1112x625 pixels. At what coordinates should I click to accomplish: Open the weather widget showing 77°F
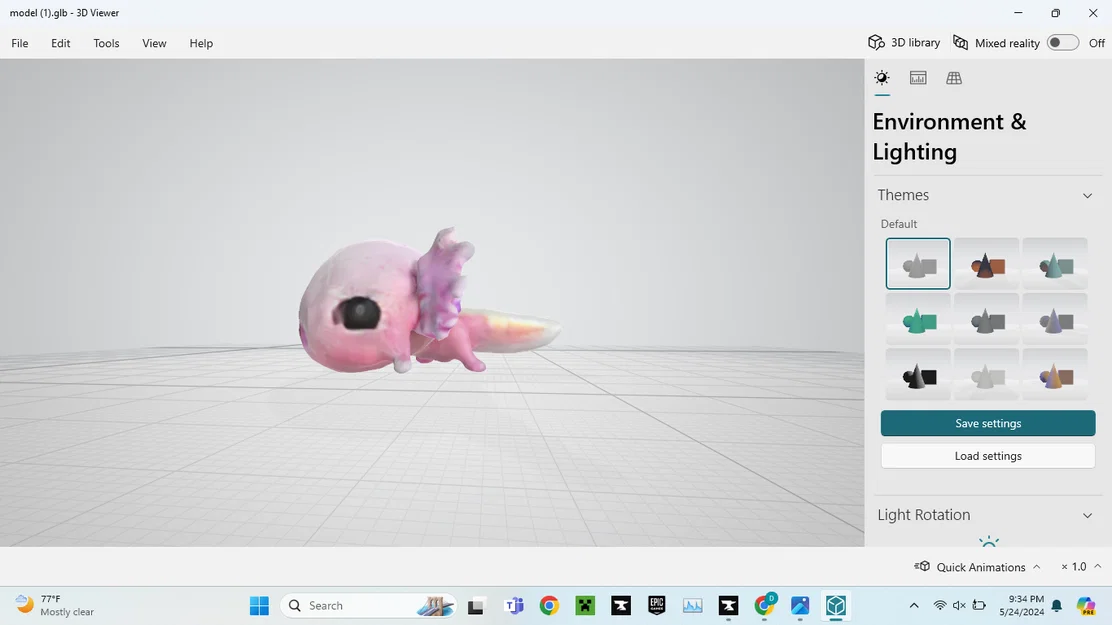[x=55, y=605]
